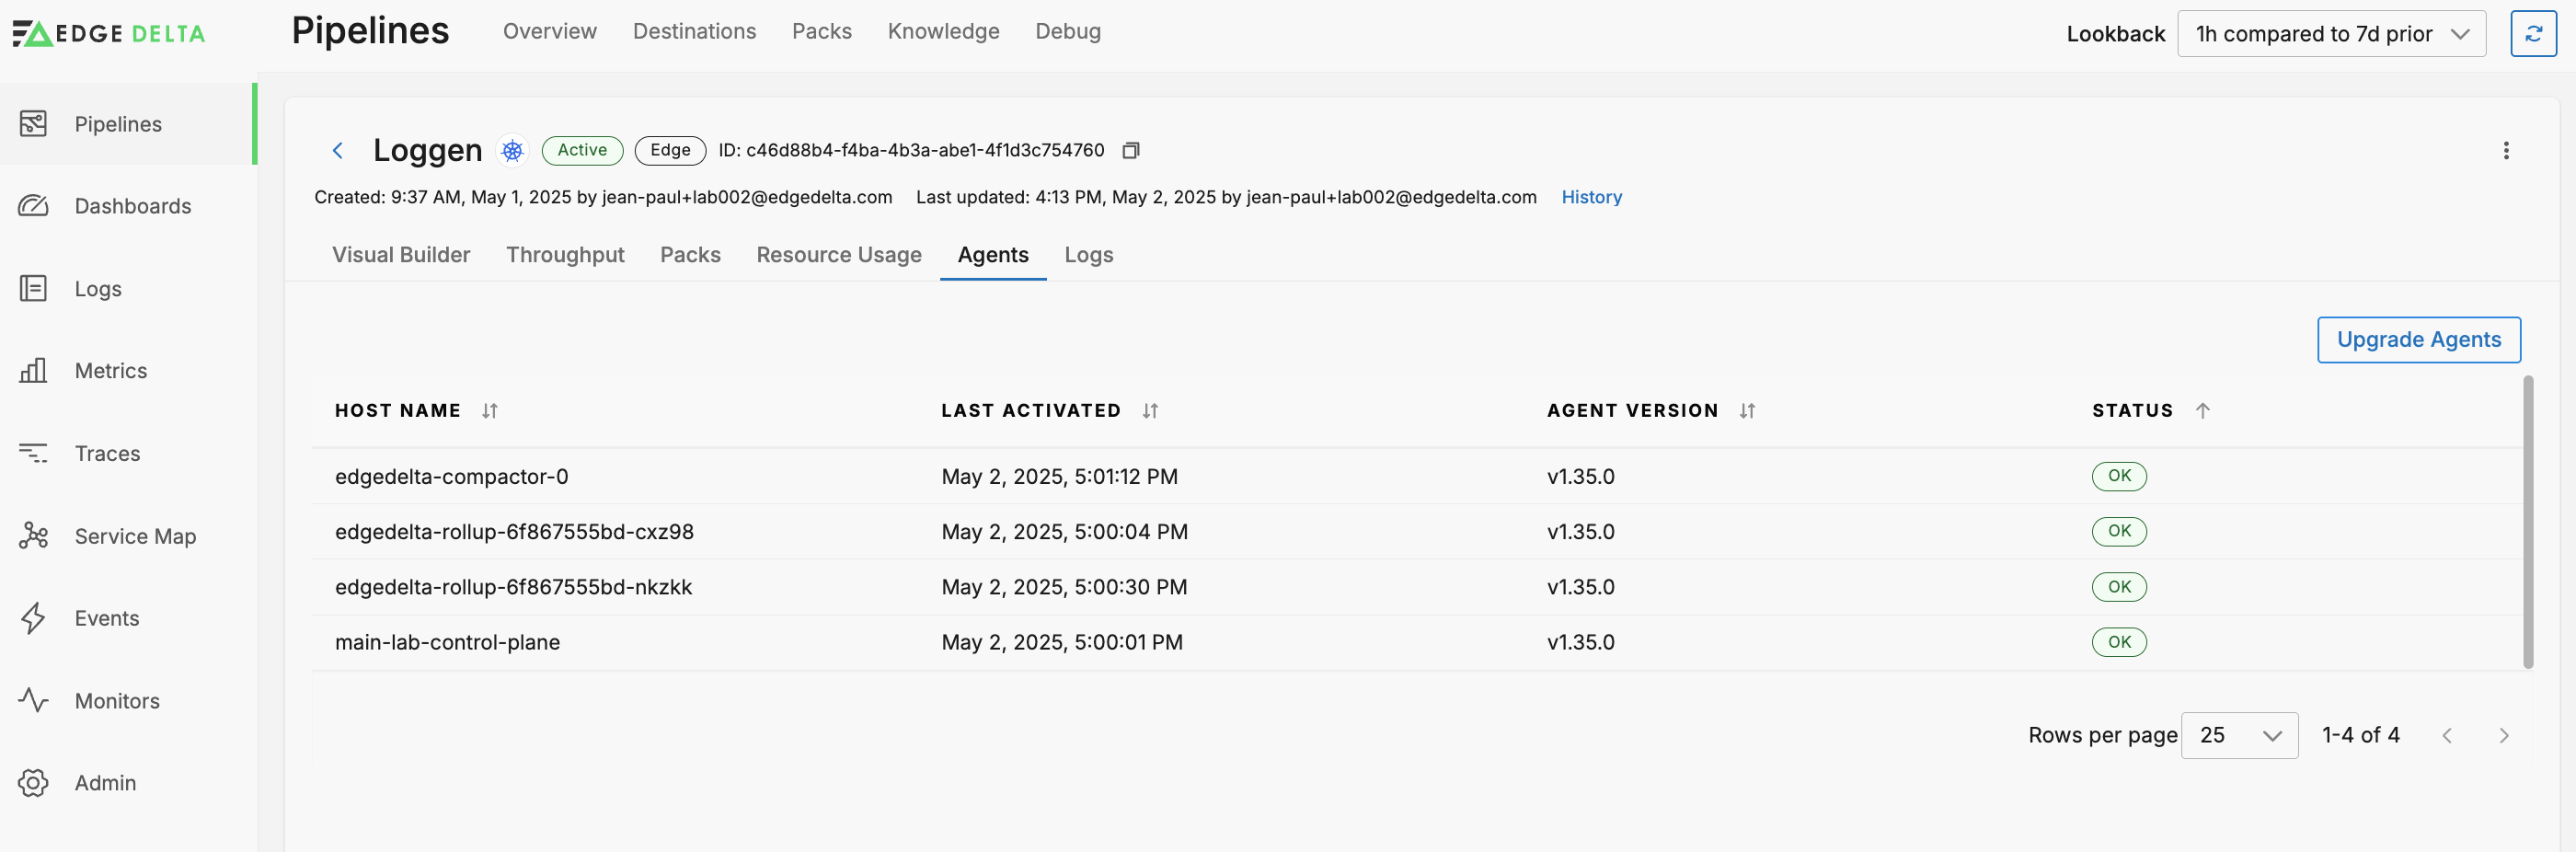Click timestamp May 2, 2025, 5:01:12 PM
The height and width of the screenshot is (852, 2576).
(1059, 477)
